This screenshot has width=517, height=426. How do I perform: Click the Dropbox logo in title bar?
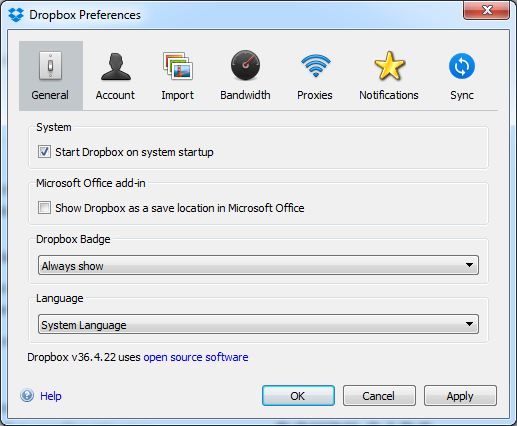[x=16, y=15]
